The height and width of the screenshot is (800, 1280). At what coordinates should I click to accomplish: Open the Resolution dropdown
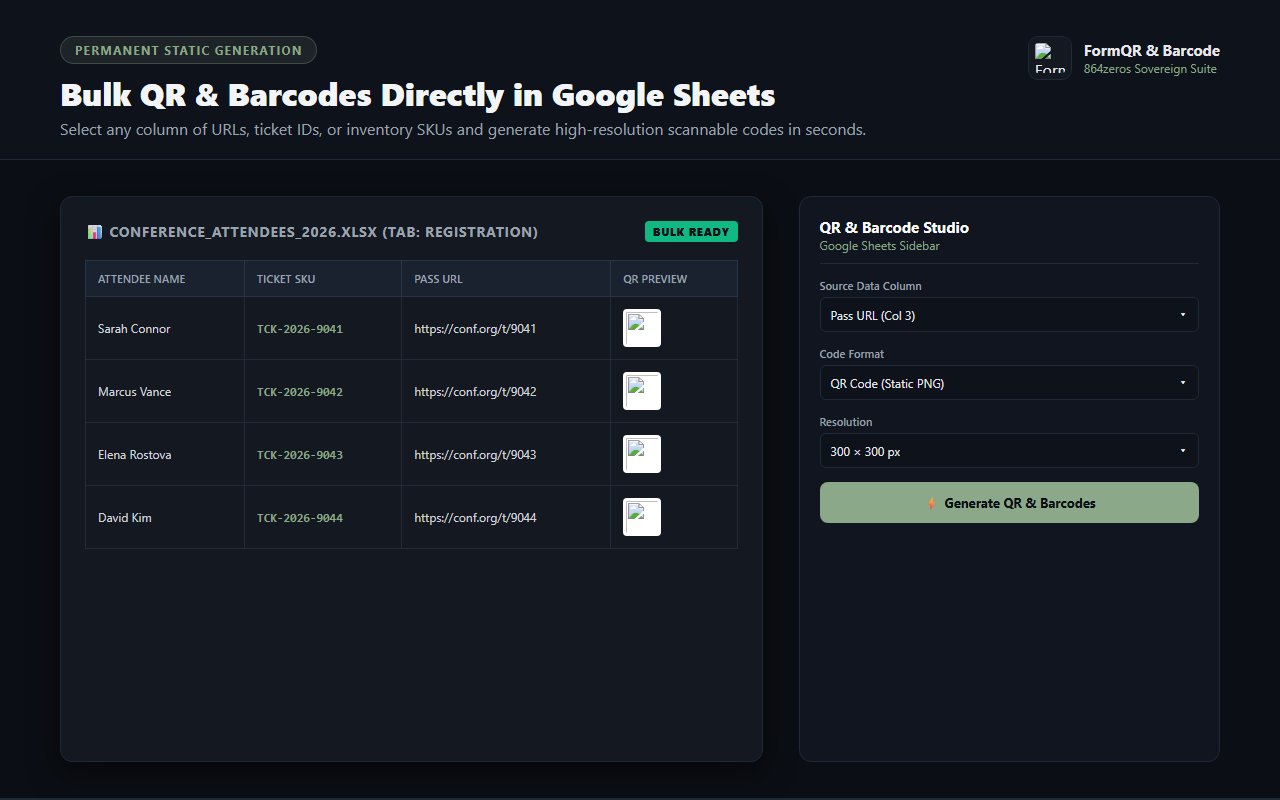tap(1009, 451)
